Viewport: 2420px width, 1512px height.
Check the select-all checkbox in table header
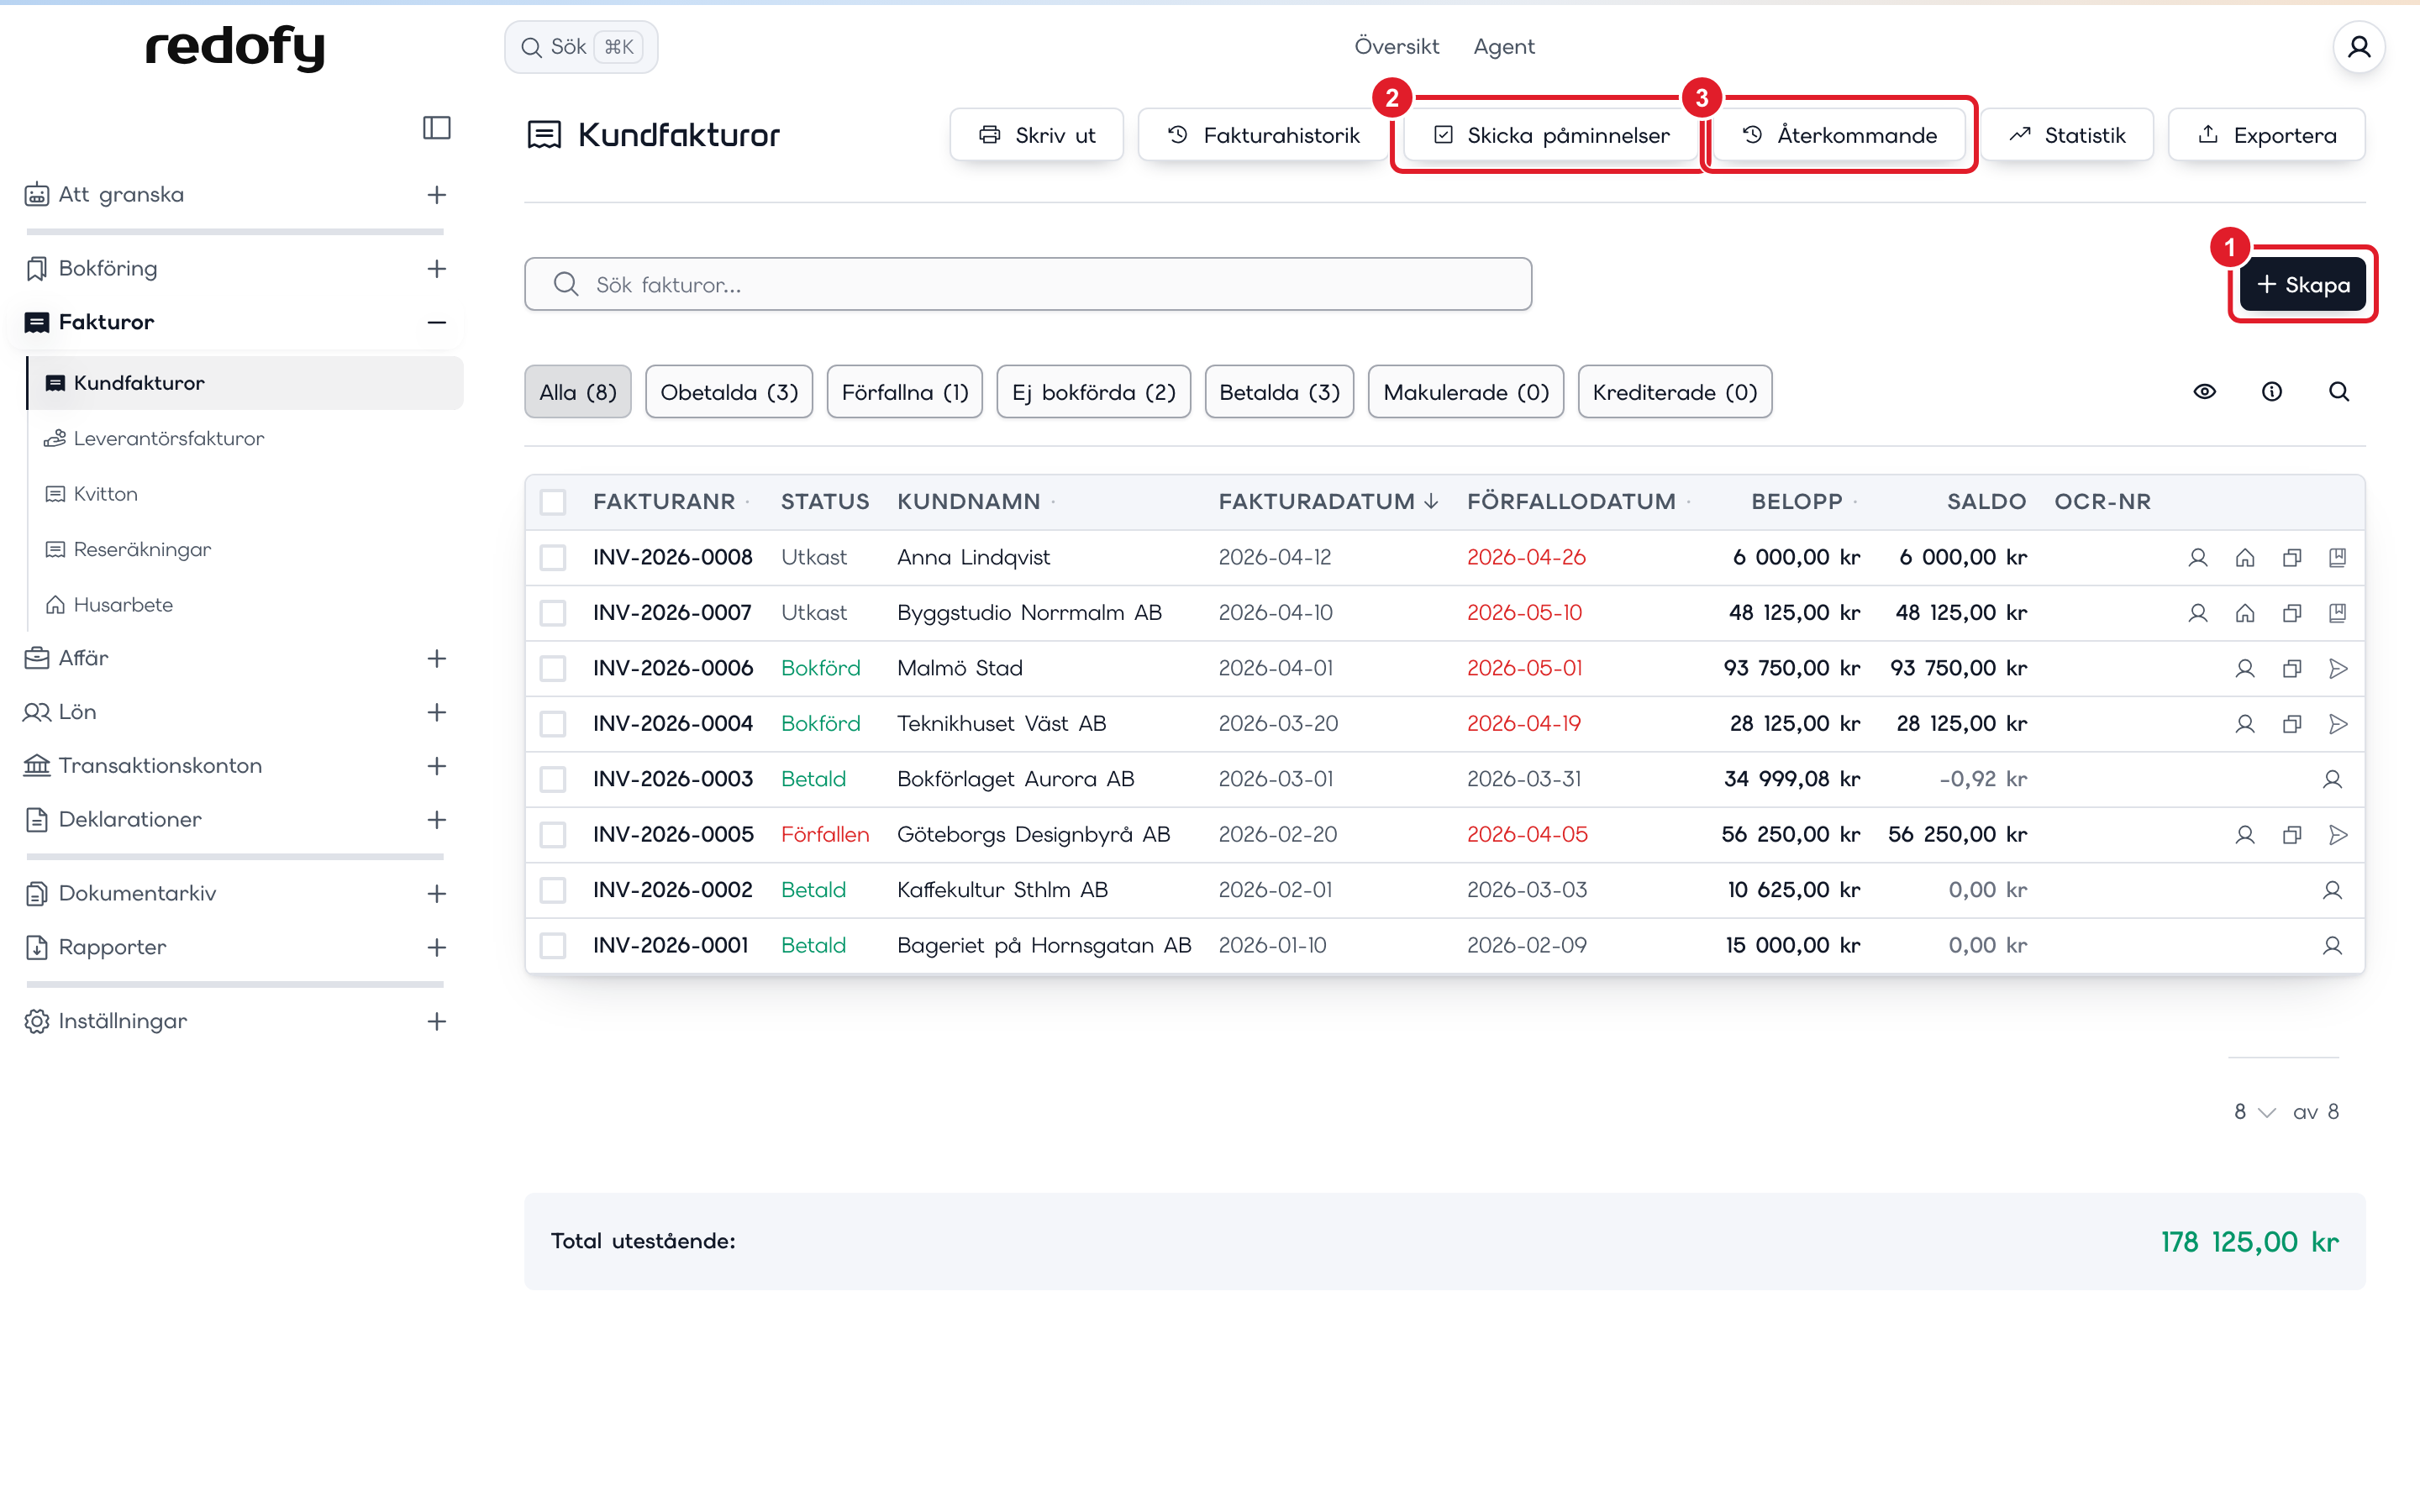pyautogui.click(x=553, y=502)
